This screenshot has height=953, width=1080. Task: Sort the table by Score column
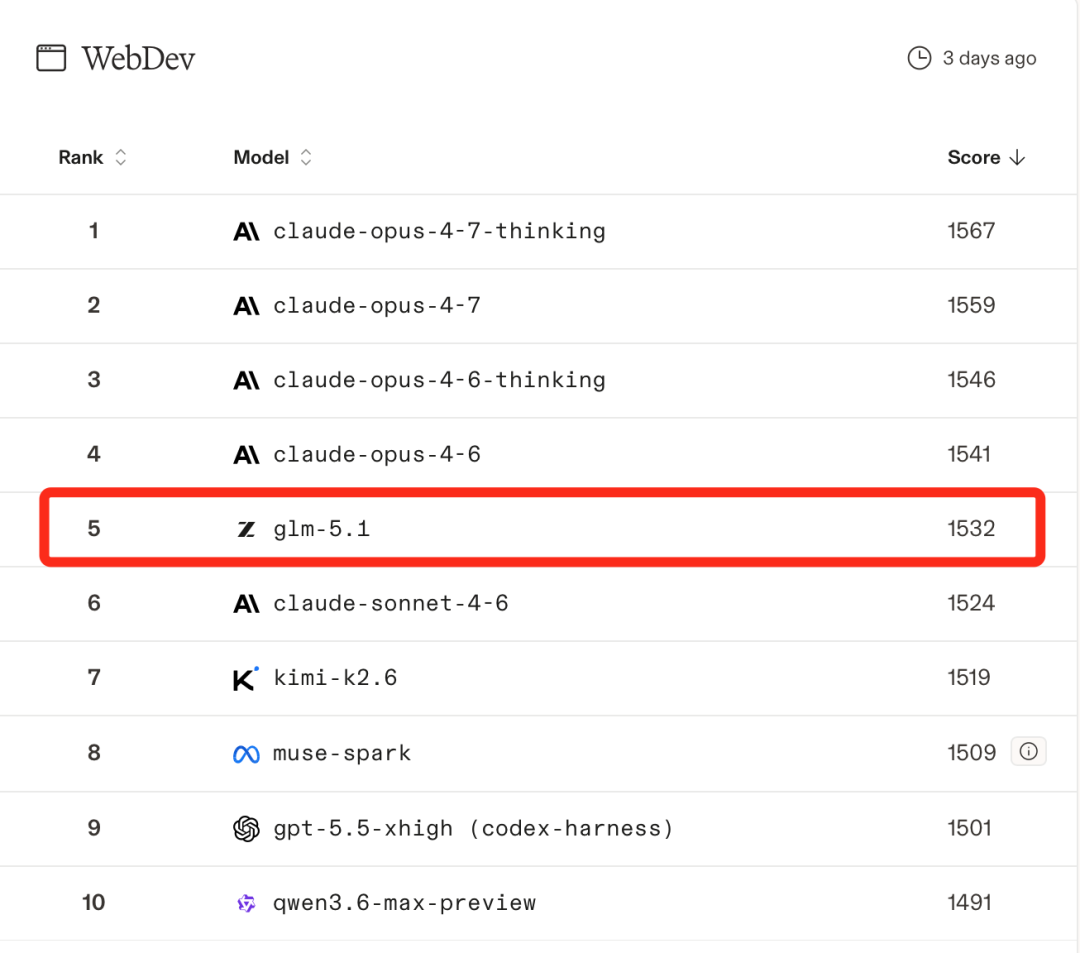coord(986,157)
